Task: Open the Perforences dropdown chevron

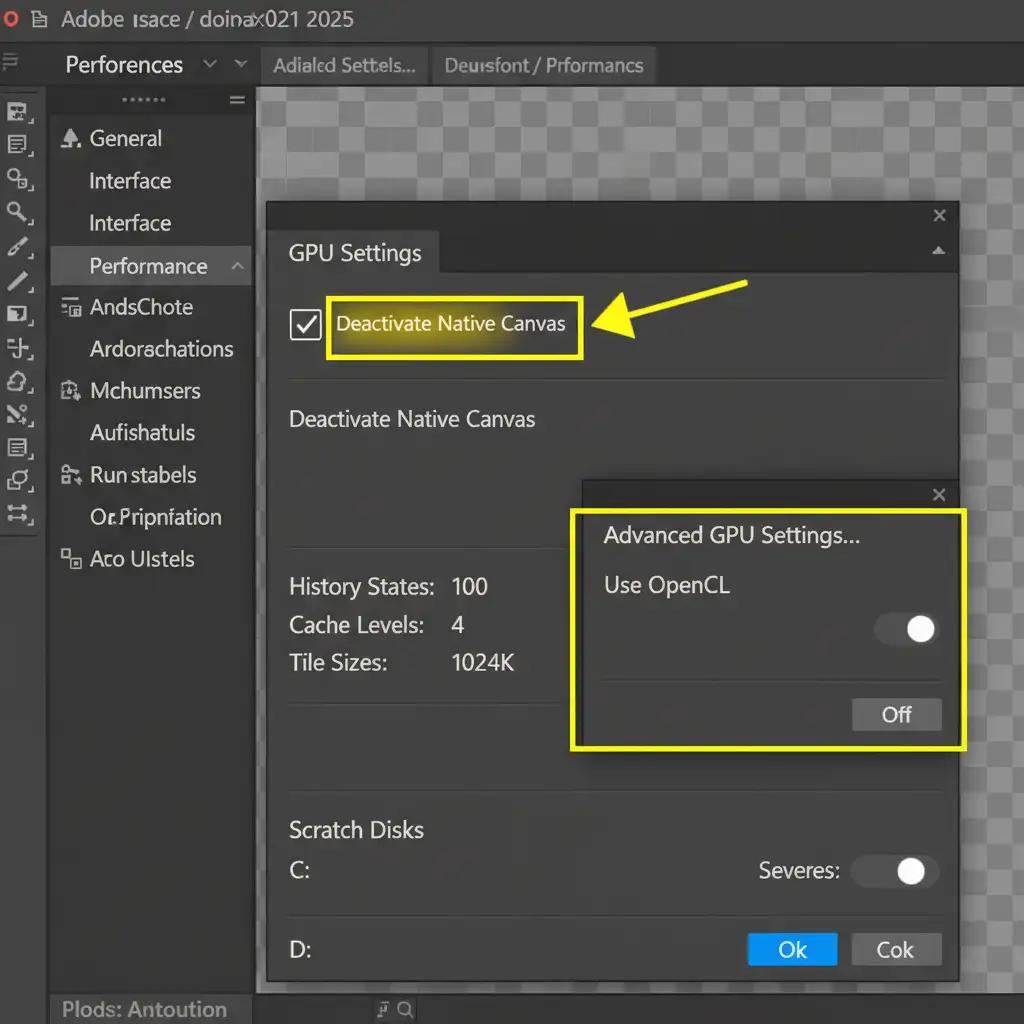Action: coord(210,65)
